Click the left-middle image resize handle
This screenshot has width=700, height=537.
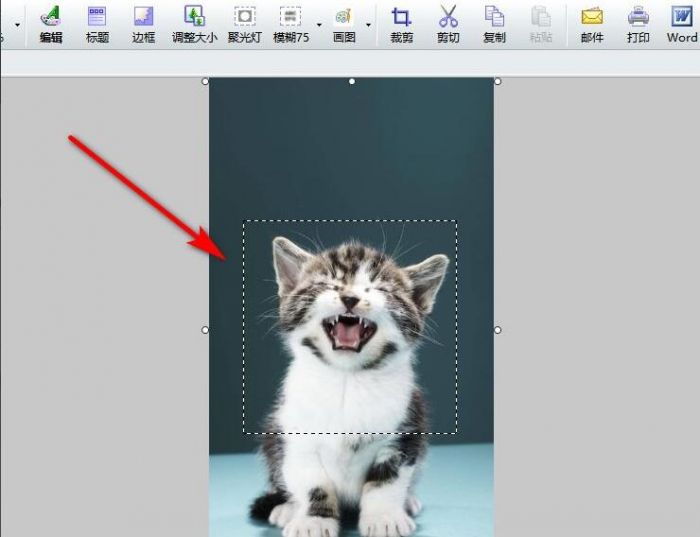(x=206, y=329)
